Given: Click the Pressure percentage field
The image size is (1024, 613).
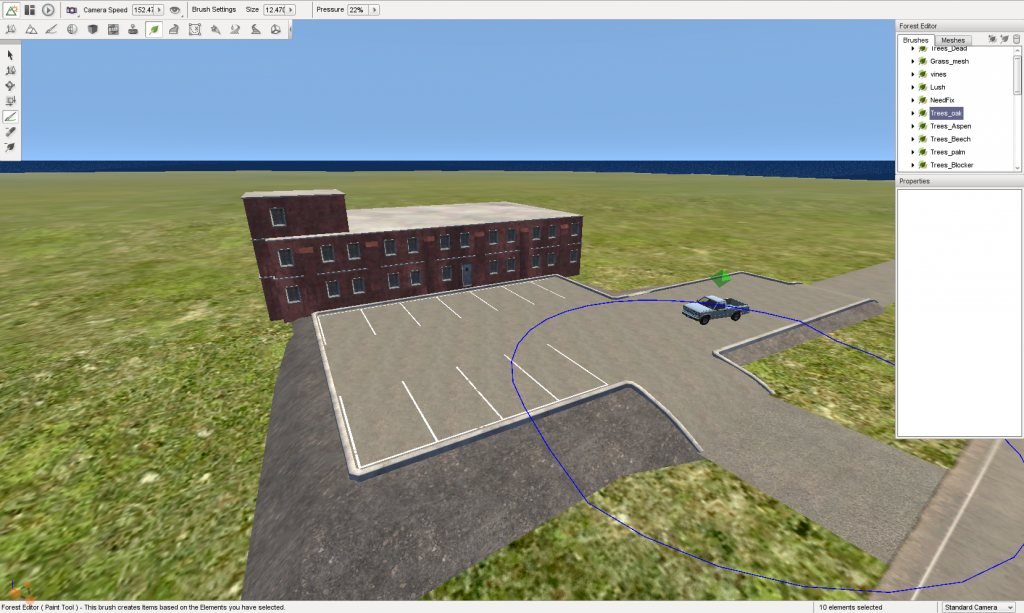Looking at the screenshot, I should click(357, 10).
